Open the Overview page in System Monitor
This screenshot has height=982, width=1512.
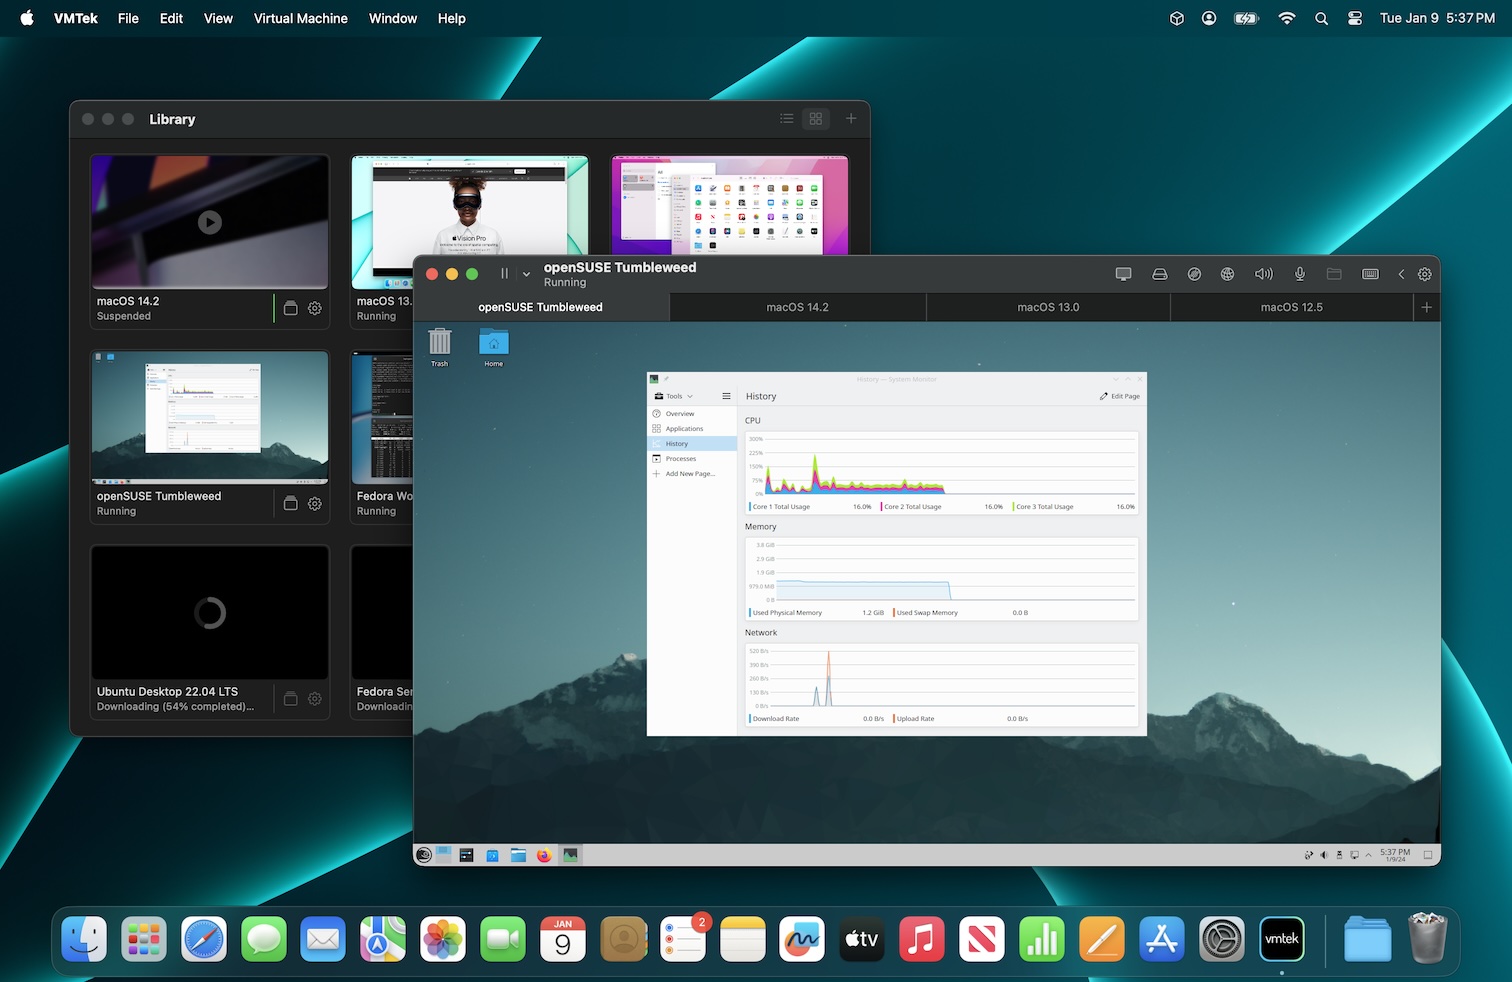(x=691, y=413)
